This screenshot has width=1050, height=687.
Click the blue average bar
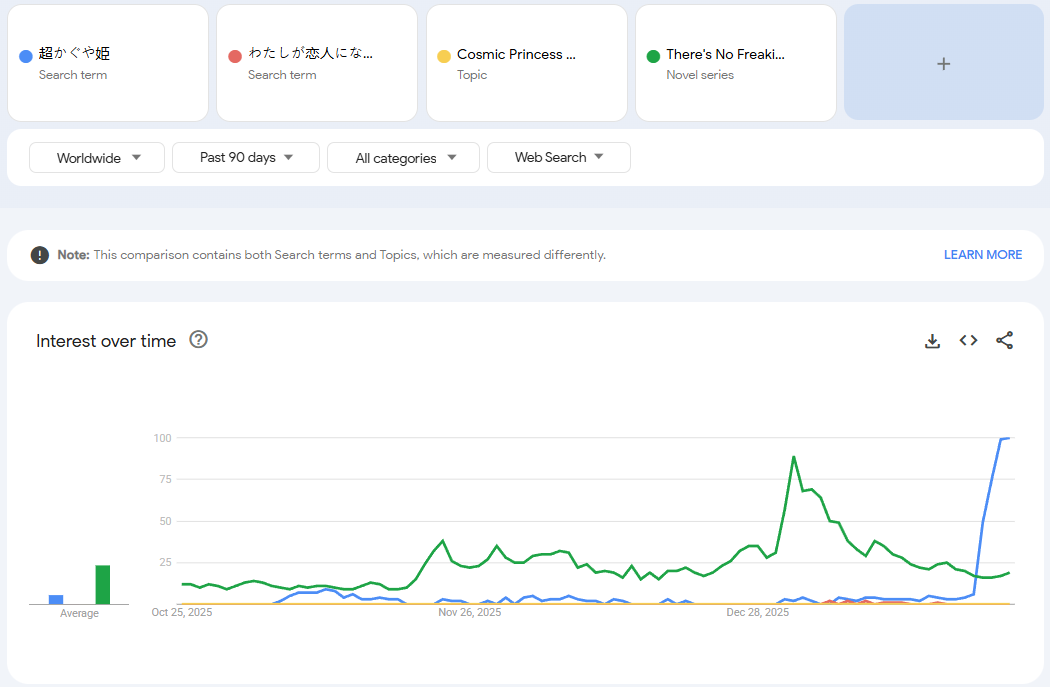click(56, 599)
